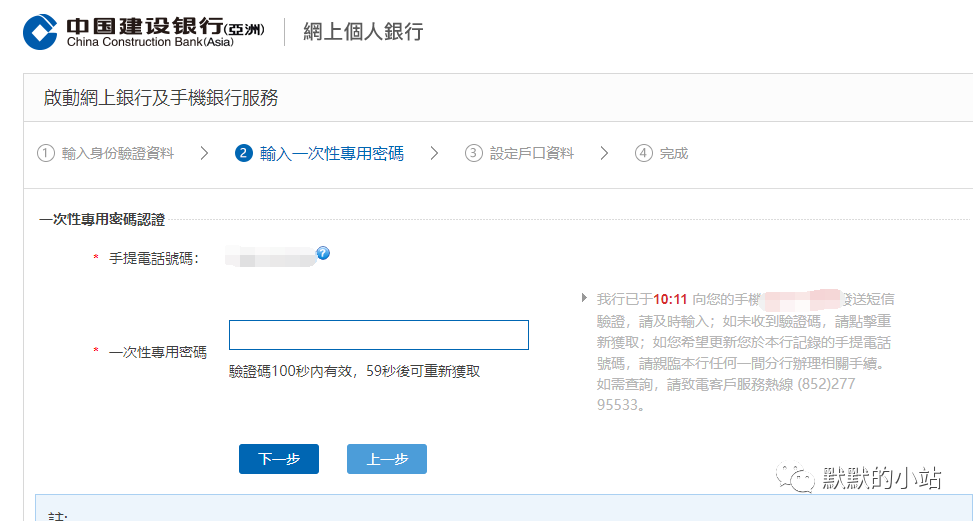Viewport: 973px width, 521px height.
Task: Click the chevron after step 2
Action: click(434, 153)
